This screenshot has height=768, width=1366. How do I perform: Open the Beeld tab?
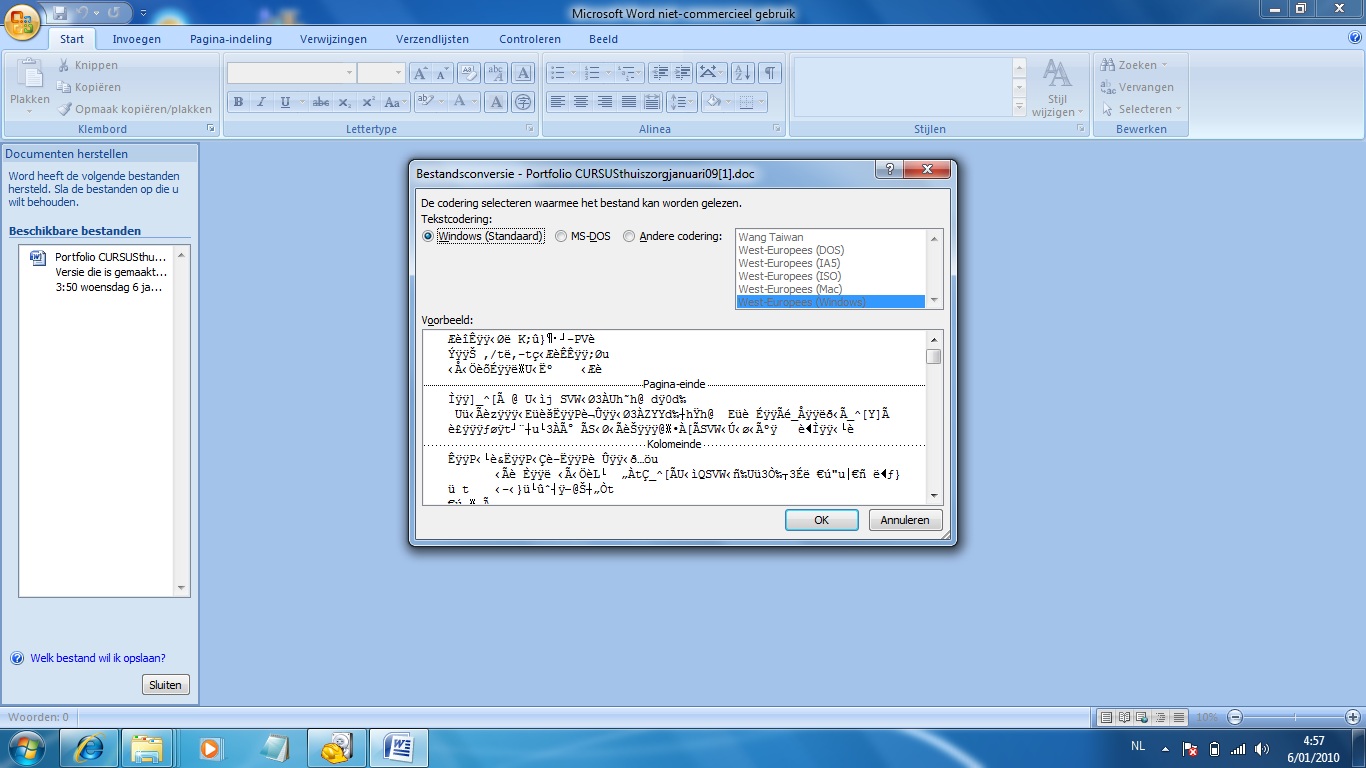[603, 39]
